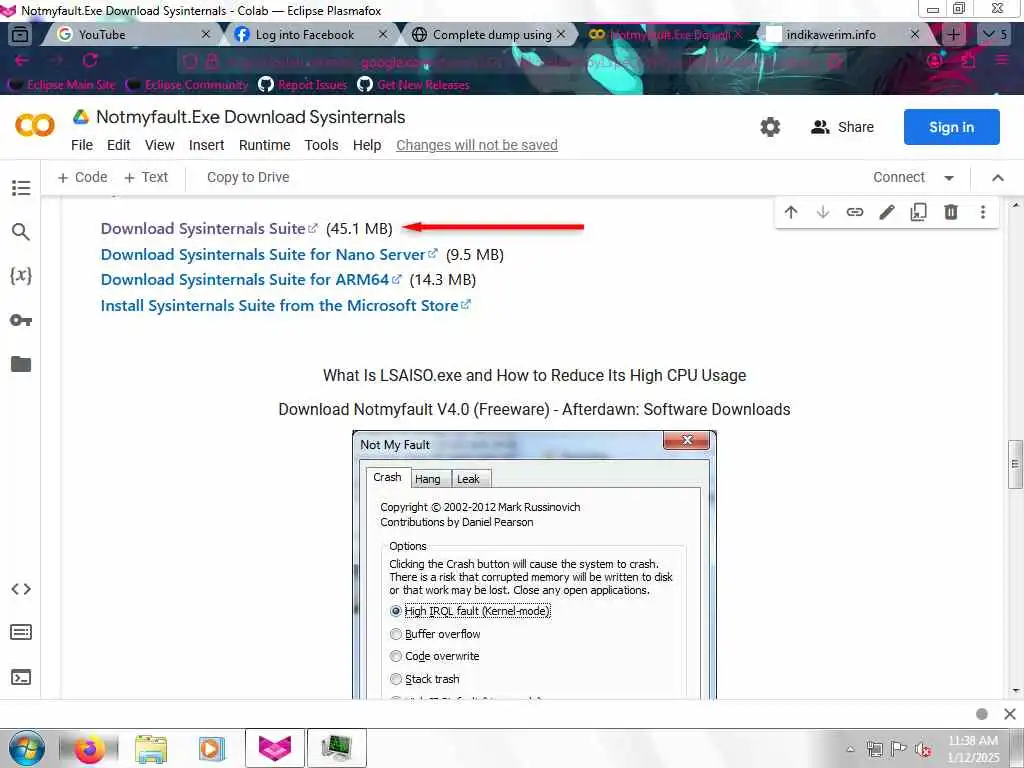Viewport: 1024px width, 768px height.
Task: Move cell up arrow
Action: (791, 212)
